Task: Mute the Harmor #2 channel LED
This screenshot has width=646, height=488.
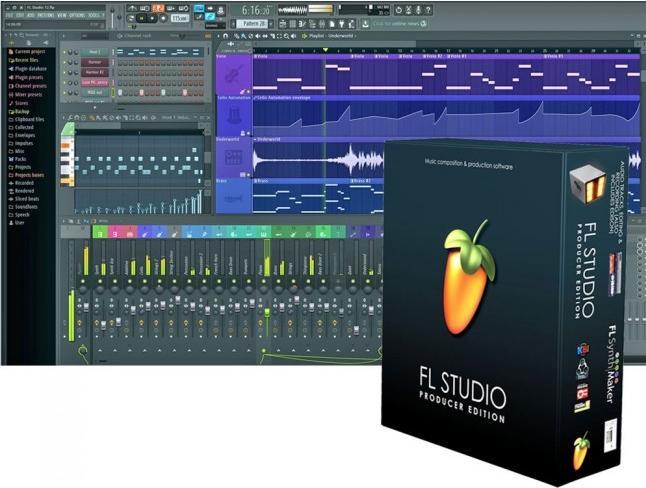Action: [x=64, y=73]
